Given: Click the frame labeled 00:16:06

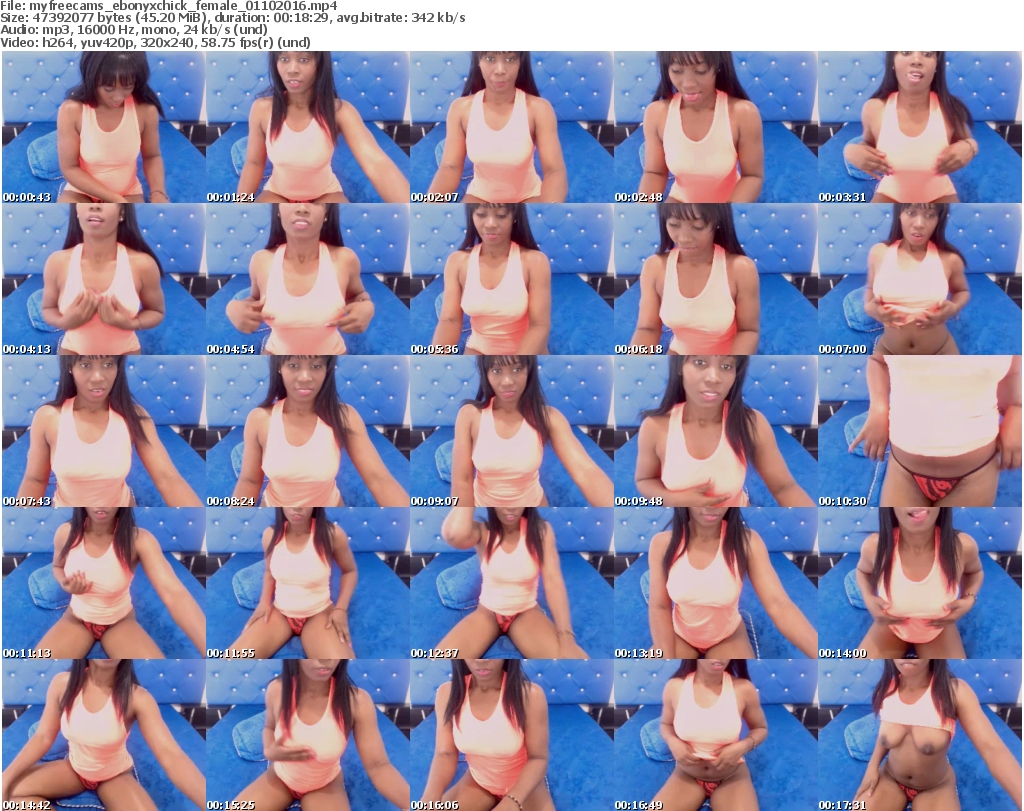Looking at the screenshot, I should (x=511, y=735).
